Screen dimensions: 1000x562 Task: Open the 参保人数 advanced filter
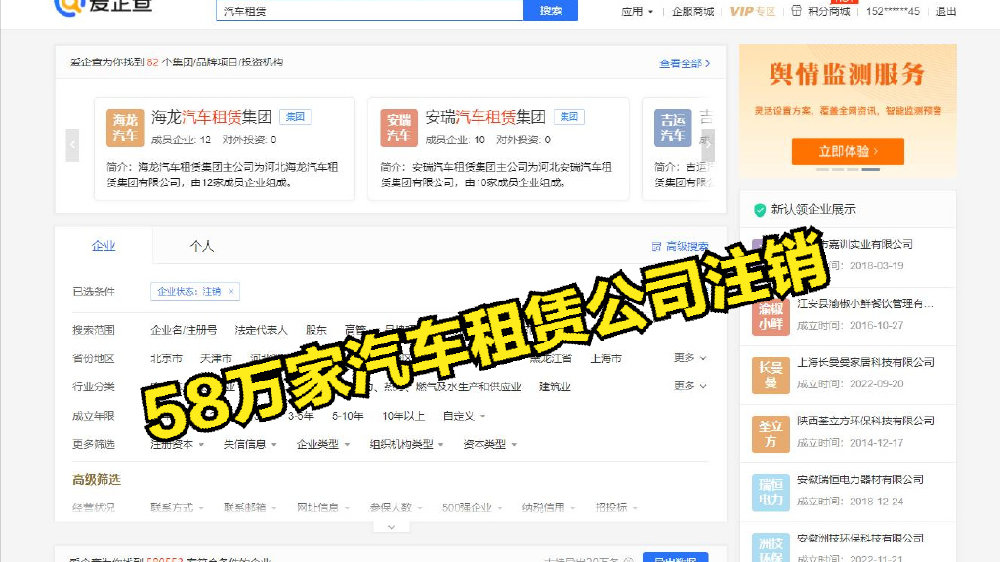coord(397,507)
